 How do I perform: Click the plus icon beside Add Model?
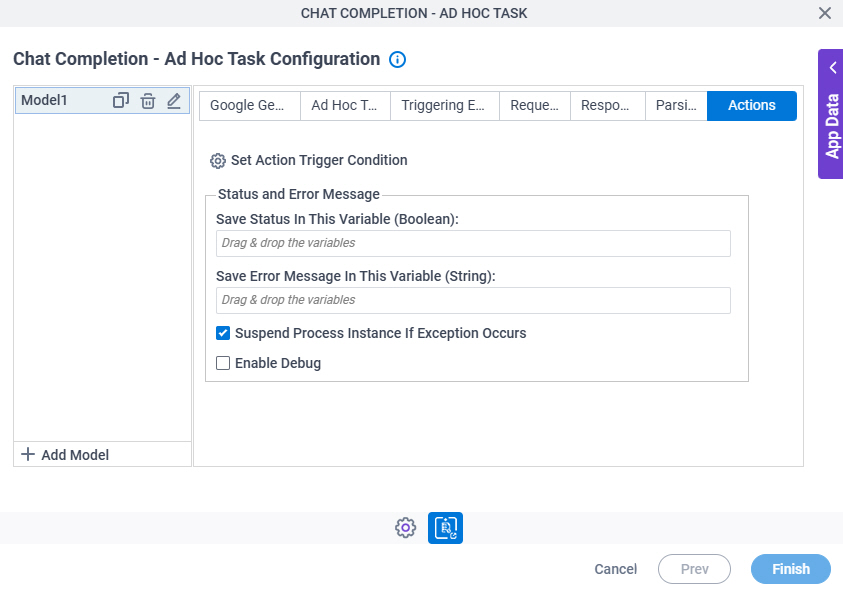tap(28, 454)
